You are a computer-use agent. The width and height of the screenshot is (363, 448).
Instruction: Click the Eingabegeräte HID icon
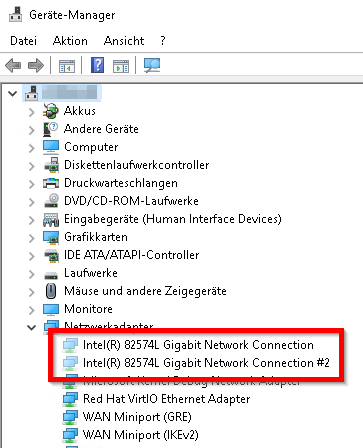pyautogui.click(x=51, y=219)
